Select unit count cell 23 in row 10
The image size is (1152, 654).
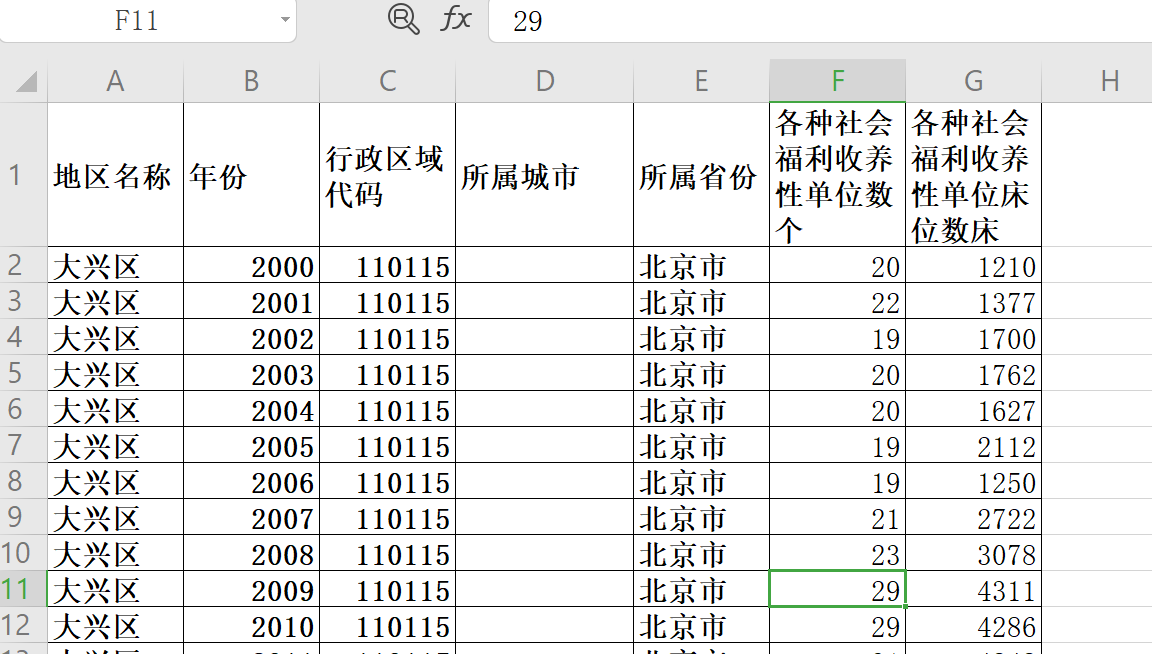click(838, 553)
